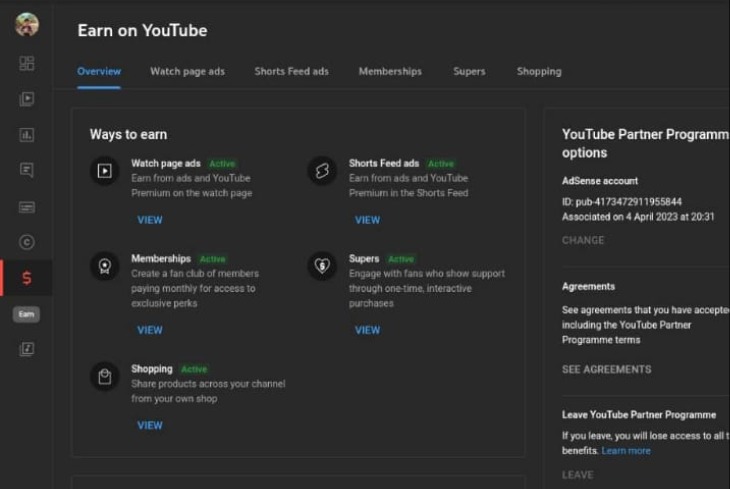The image size is (730, 489).
Task: Click the 'AdSense account' label
Action: click(600, 181)
